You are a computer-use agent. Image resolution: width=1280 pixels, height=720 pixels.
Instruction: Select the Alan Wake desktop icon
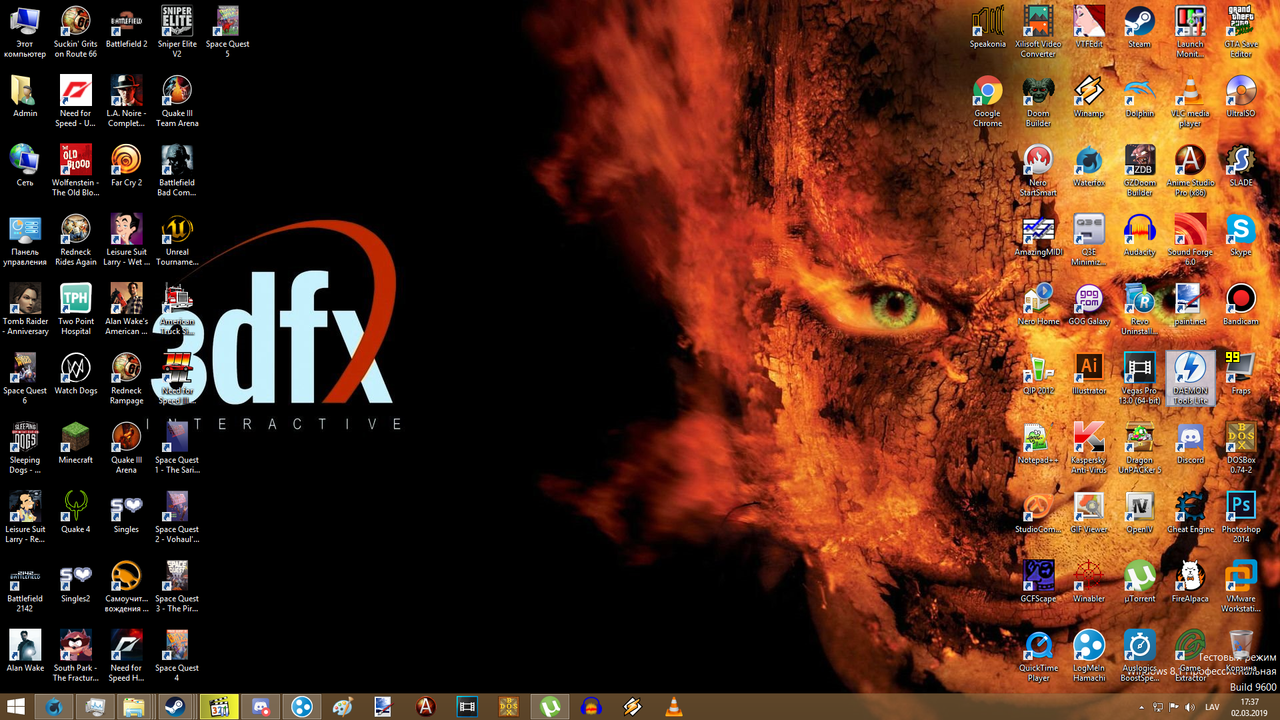[25, 651]
